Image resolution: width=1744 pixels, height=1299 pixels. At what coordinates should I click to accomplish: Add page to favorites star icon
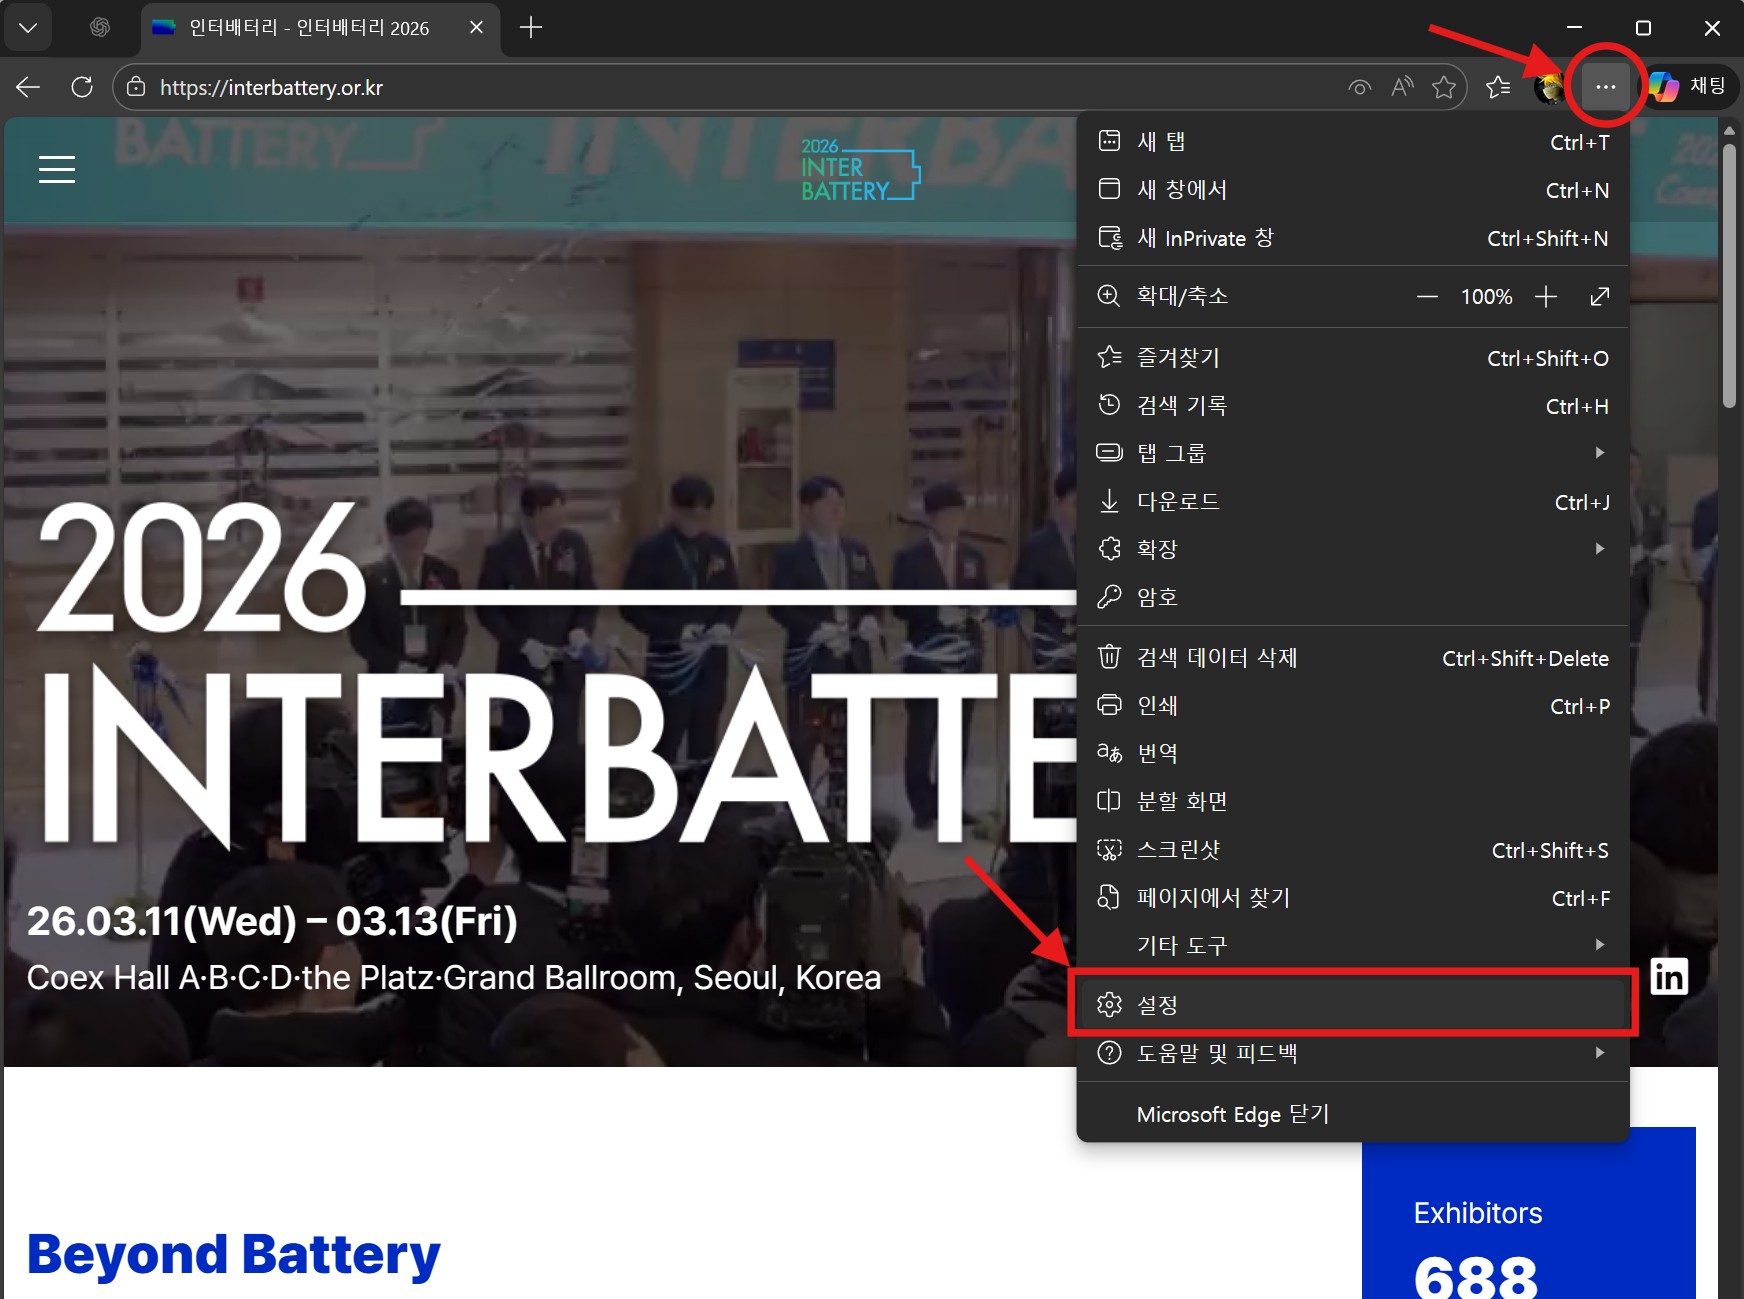tap(1443, 87)
